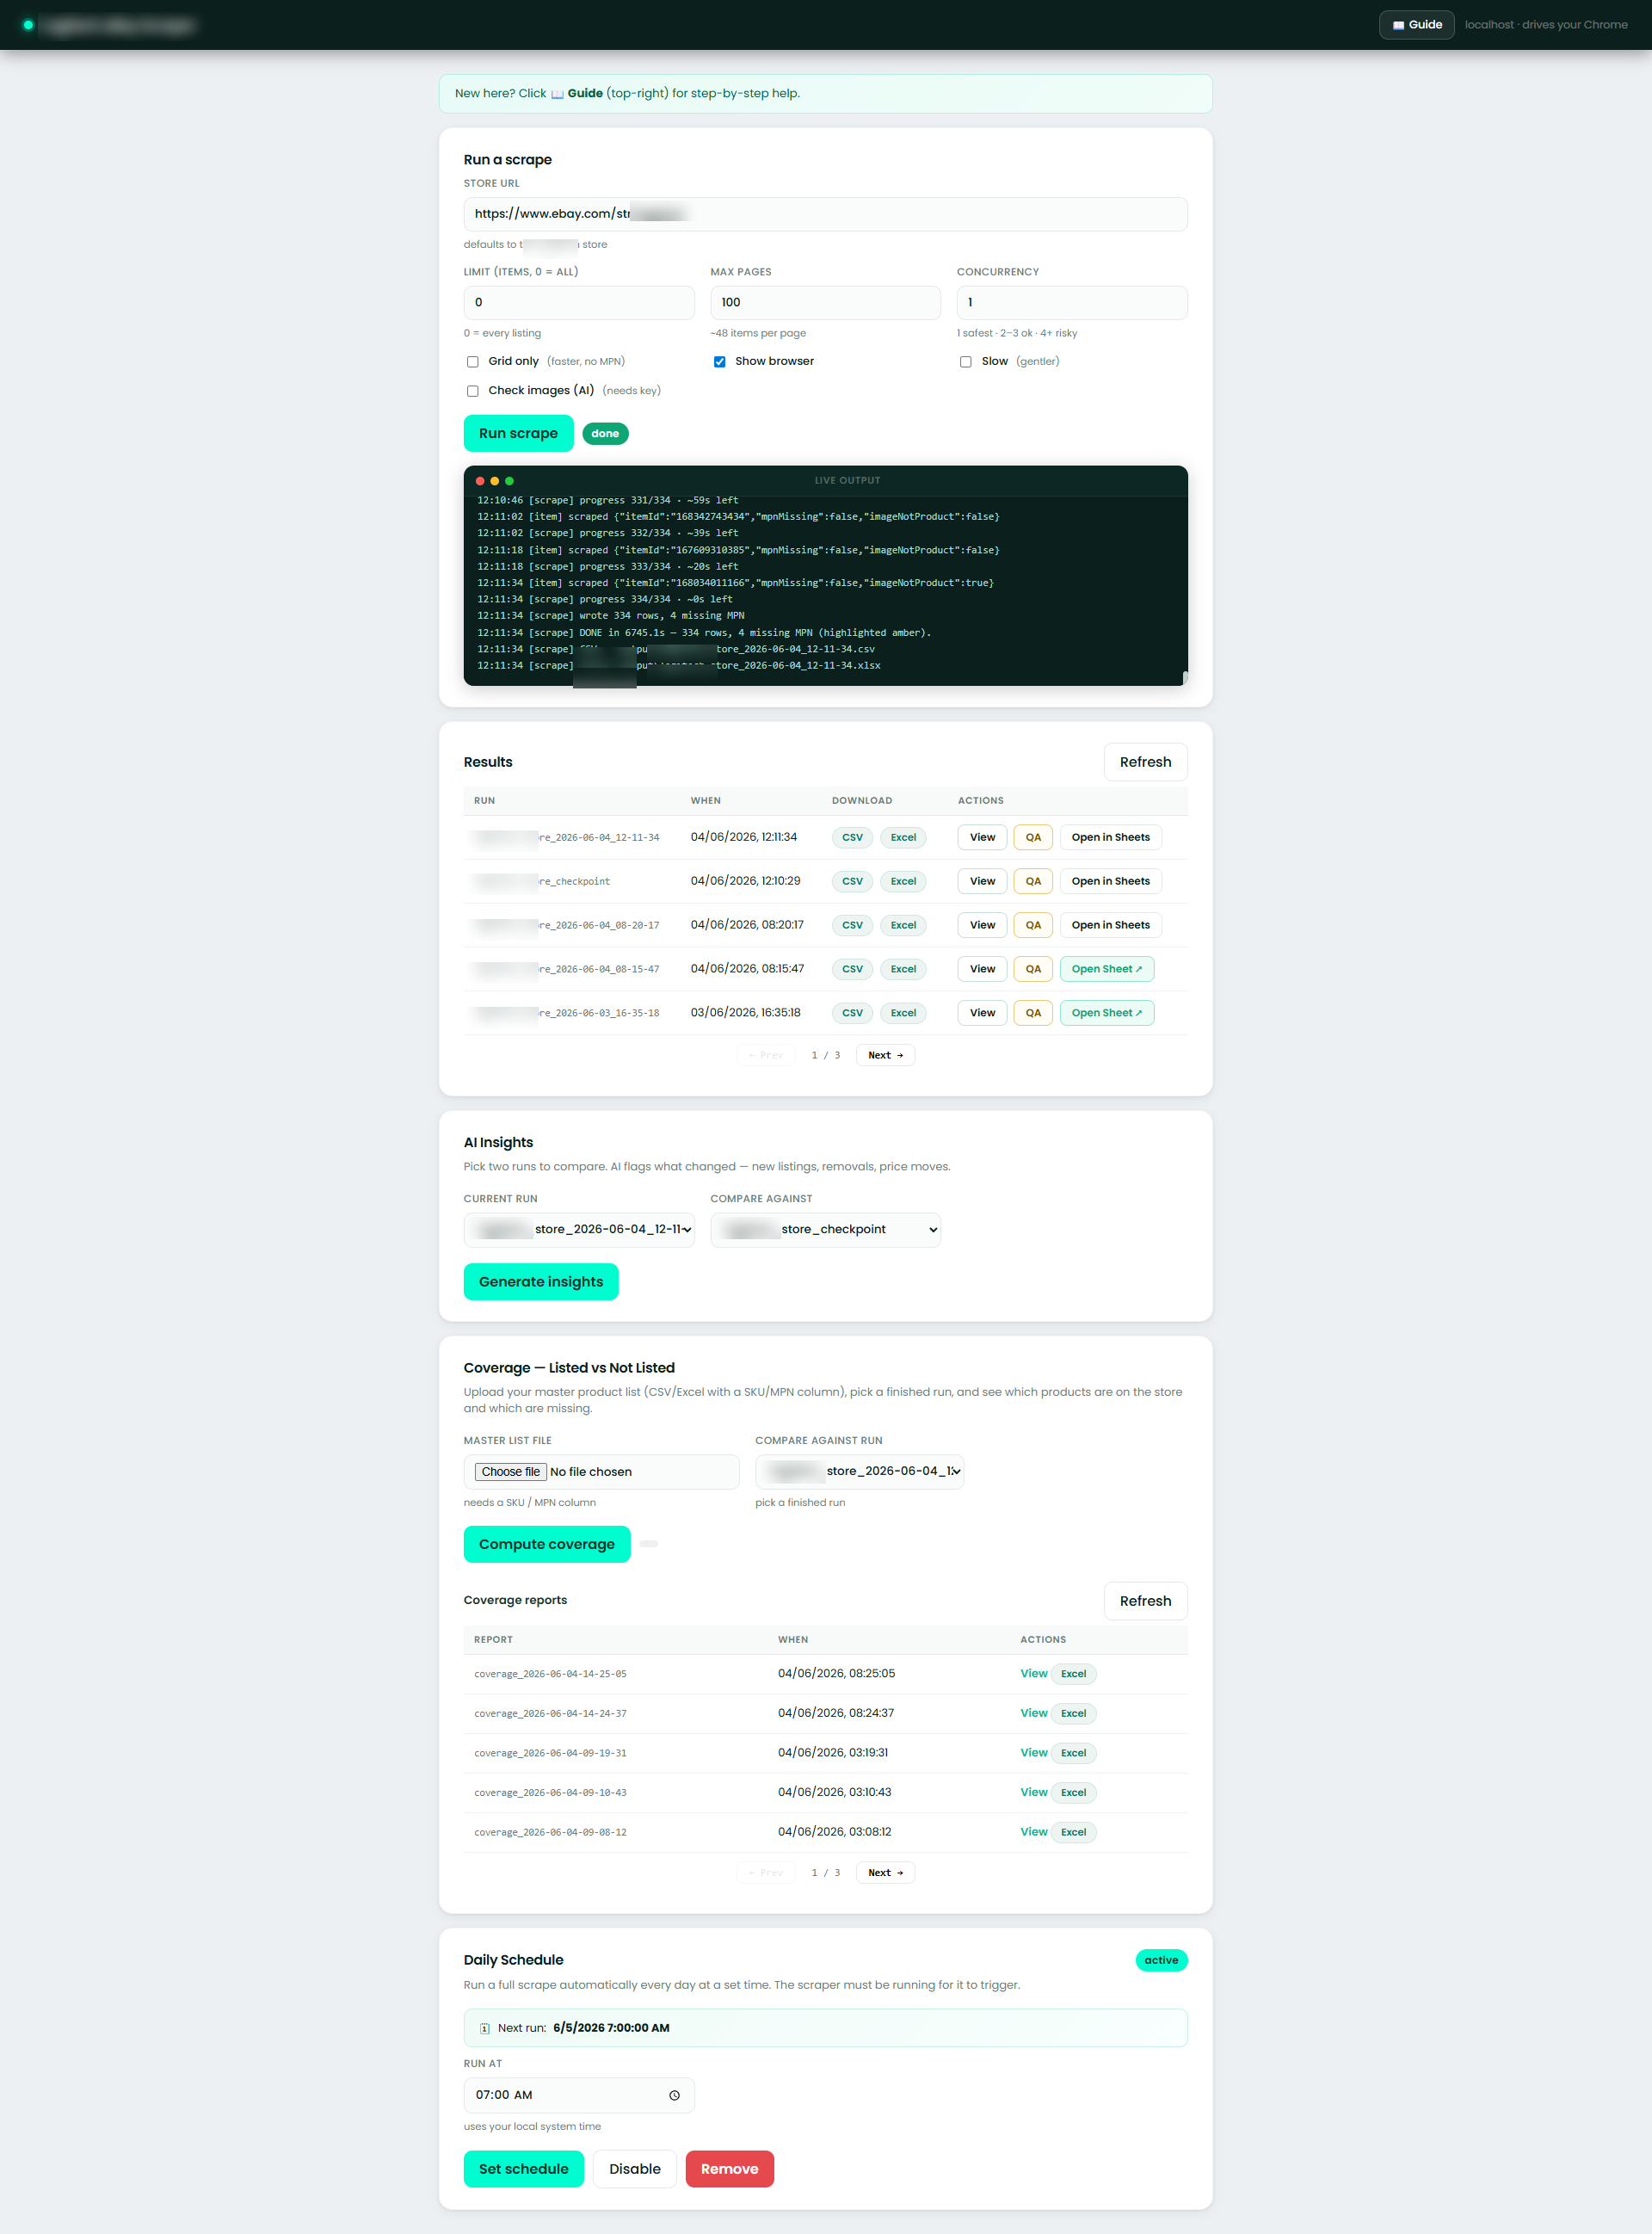Screen dimensions: 1652x2234
Task: Download CSV for the 08:15:47 run
Action: click(x=852, y=970)
